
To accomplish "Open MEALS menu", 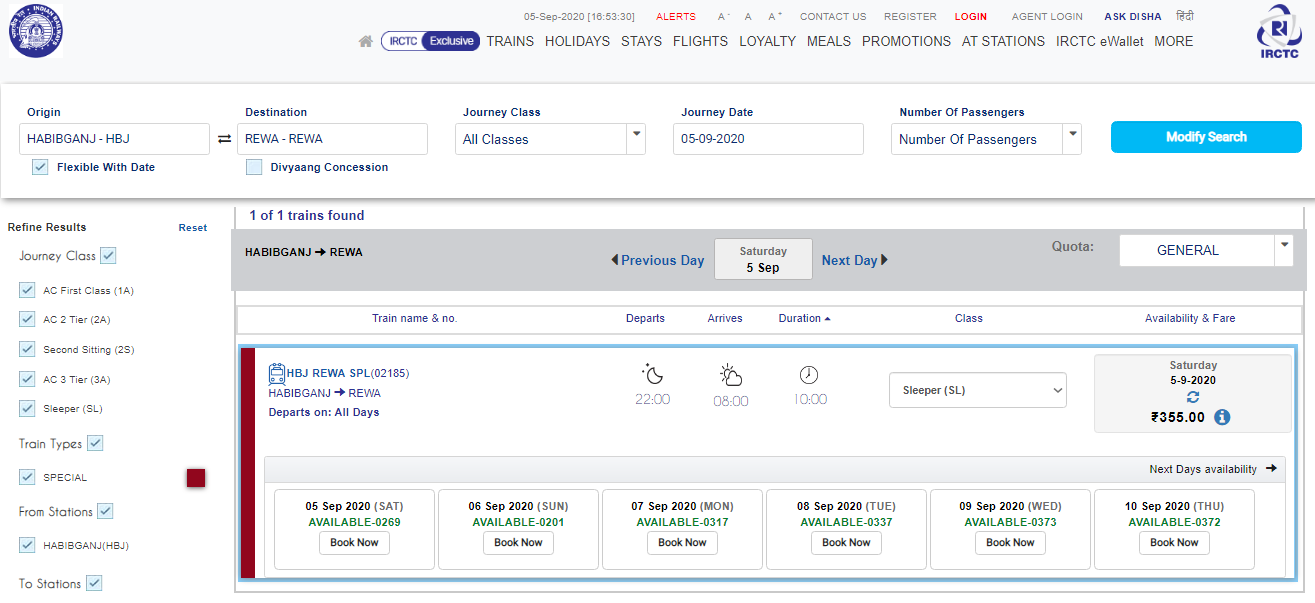I will 829,41.
